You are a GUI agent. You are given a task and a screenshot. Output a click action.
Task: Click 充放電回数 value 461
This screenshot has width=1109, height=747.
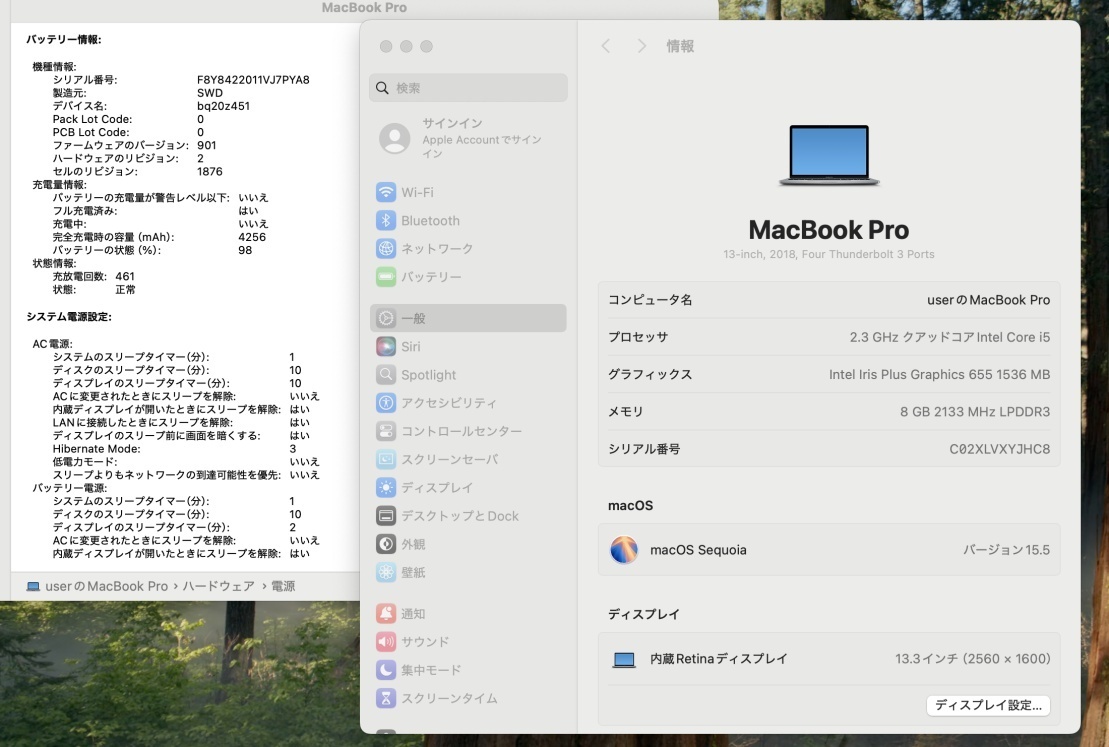(x=124, y=277)
